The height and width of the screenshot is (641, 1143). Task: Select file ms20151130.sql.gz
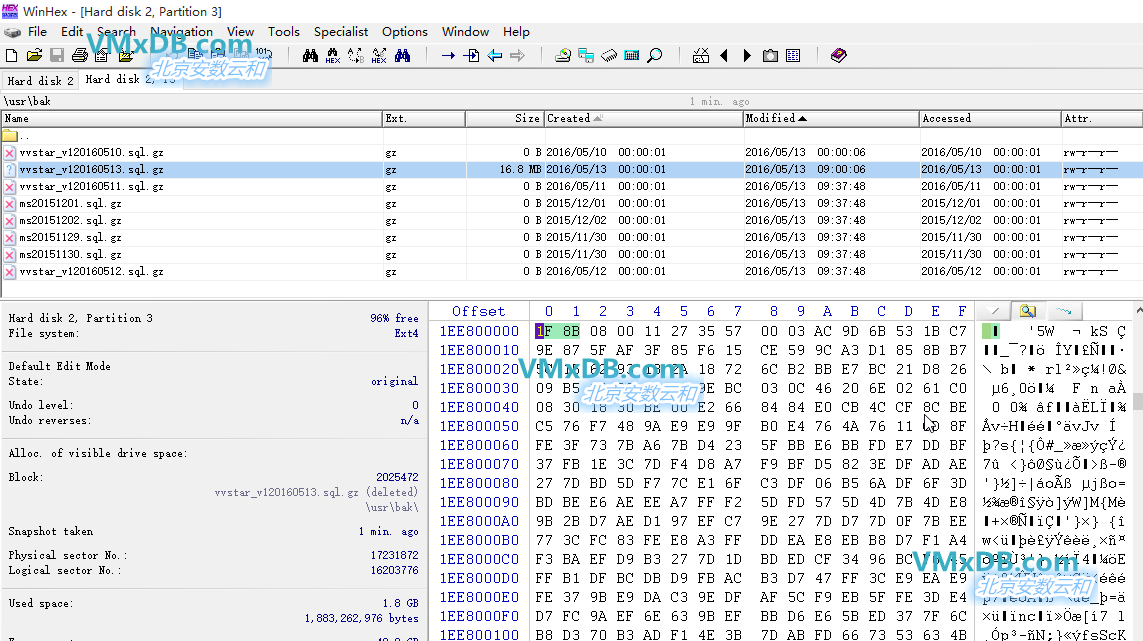click(70, 255)
